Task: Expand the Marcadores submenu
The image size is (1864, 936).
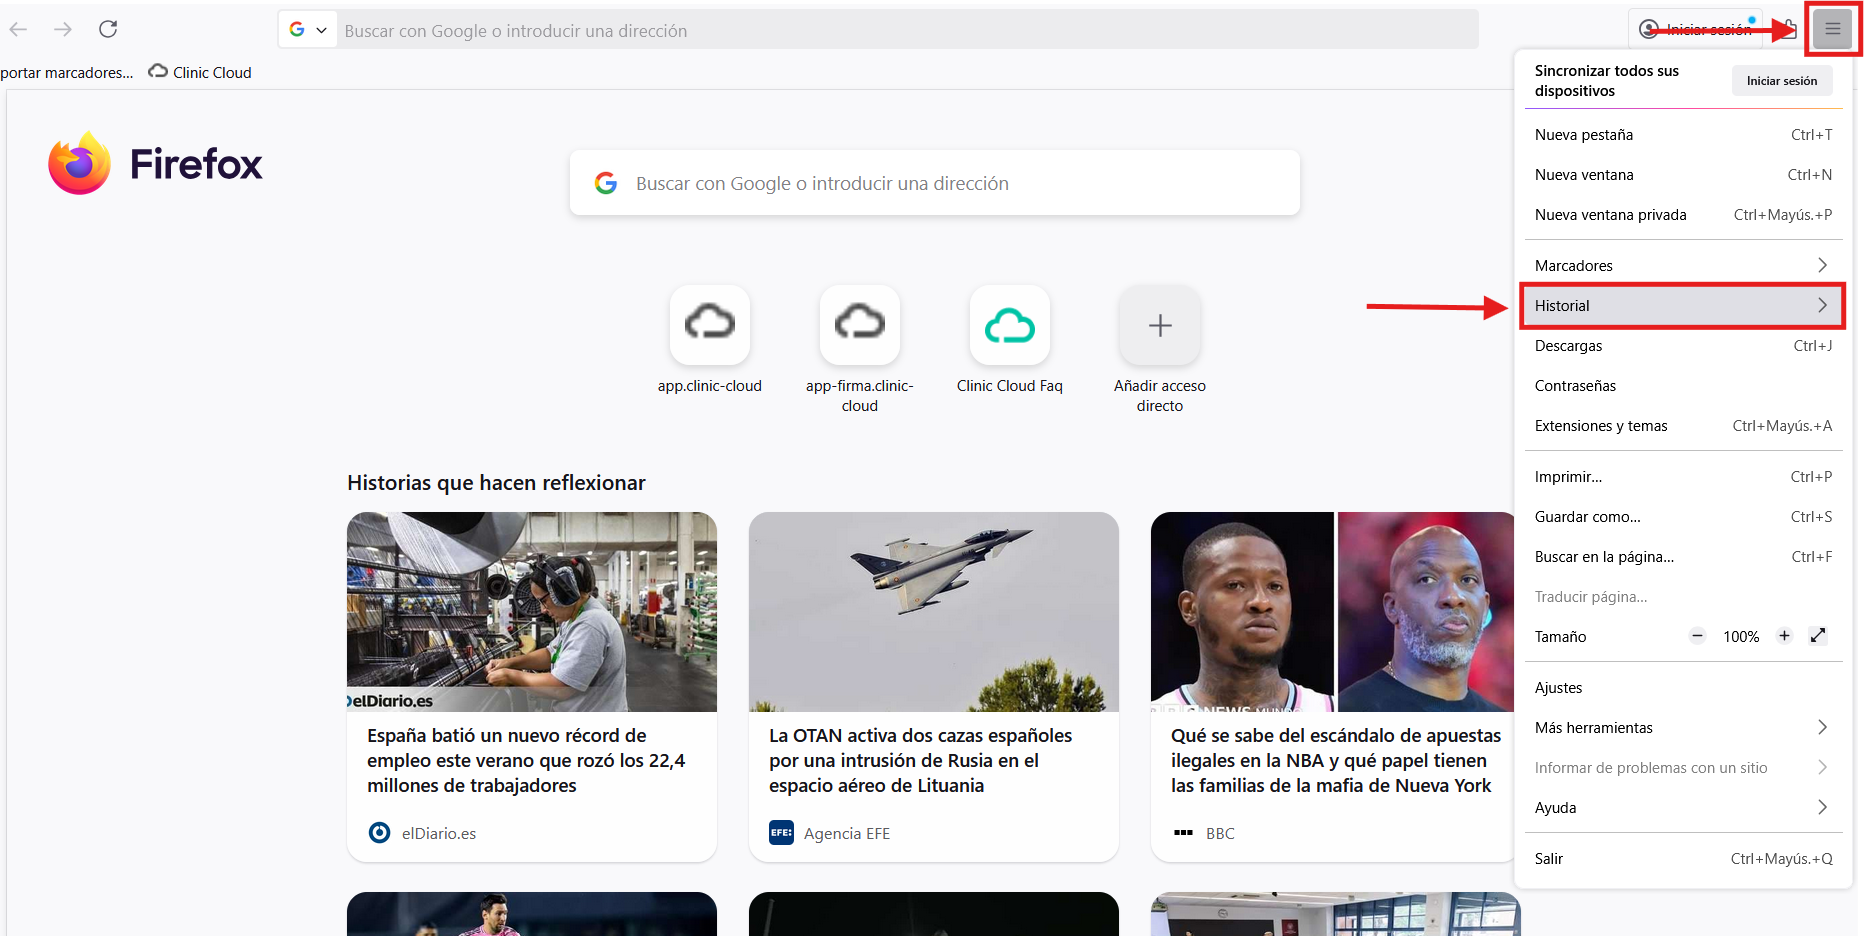Action: point(1682,265)
